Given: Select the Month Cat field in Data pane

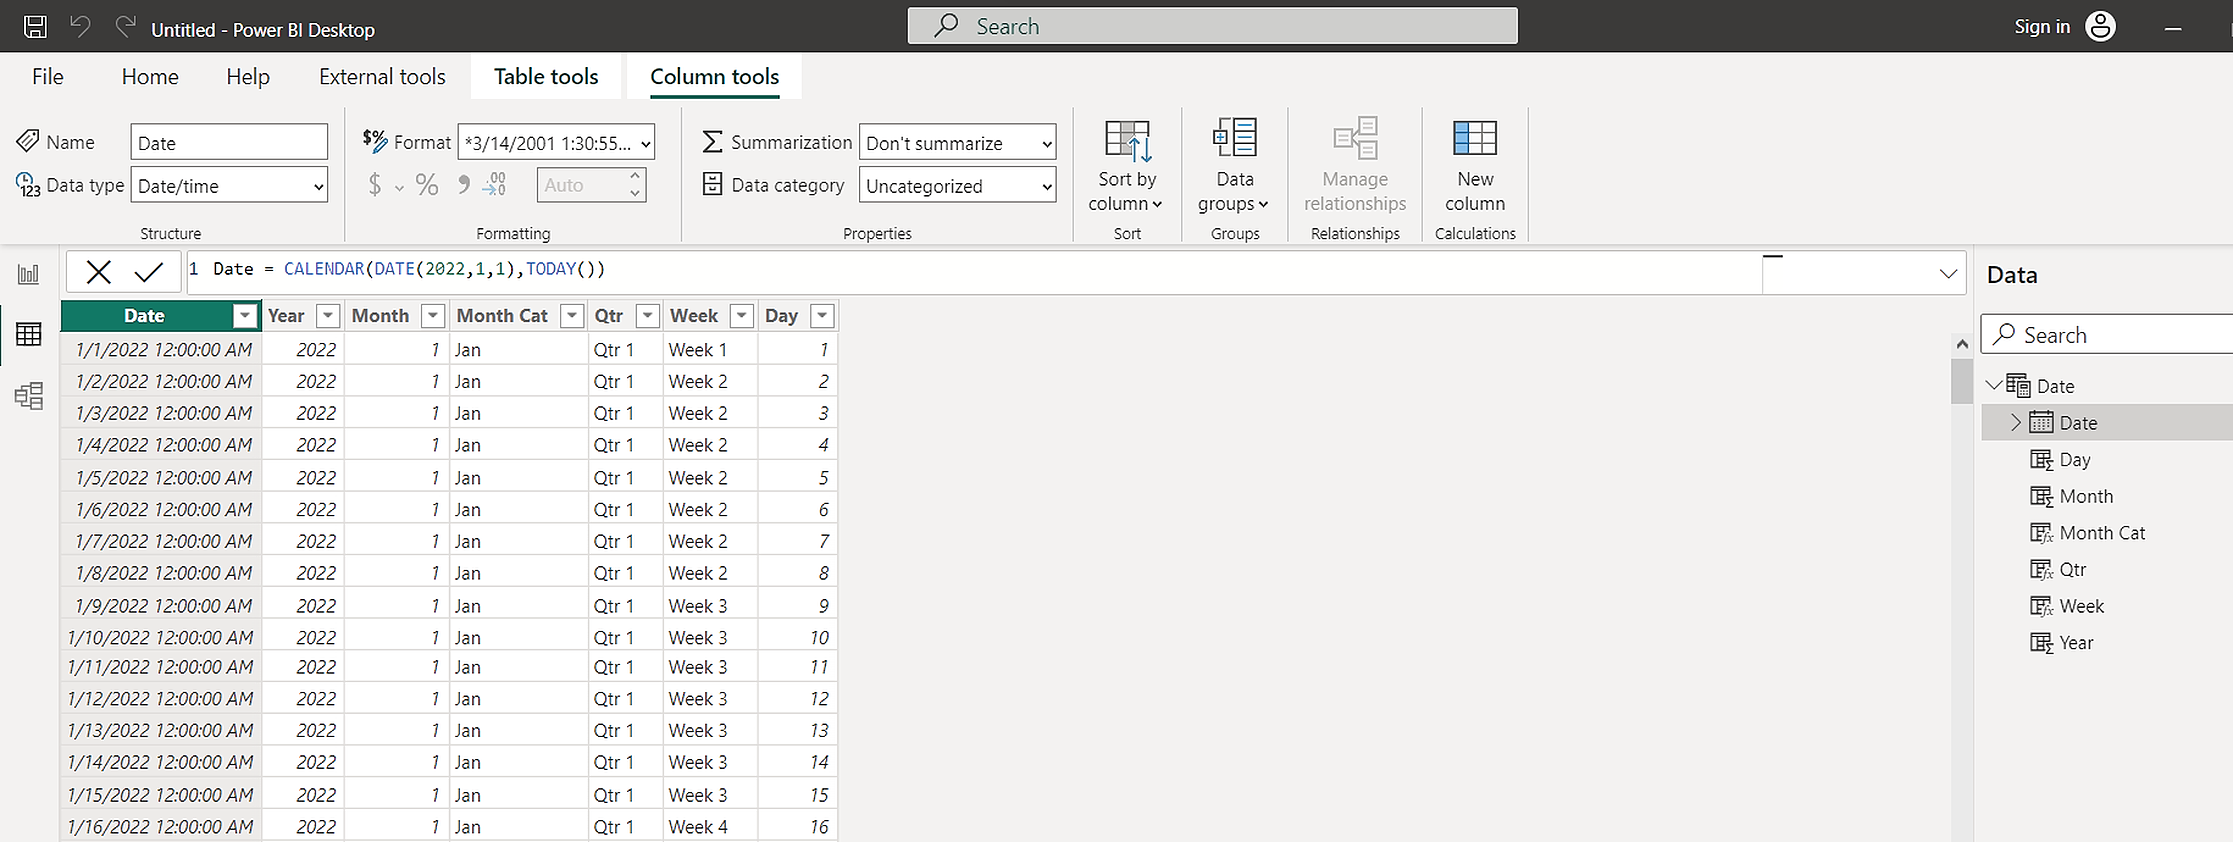Looking at the screenshot, I should pos(2101,533).
